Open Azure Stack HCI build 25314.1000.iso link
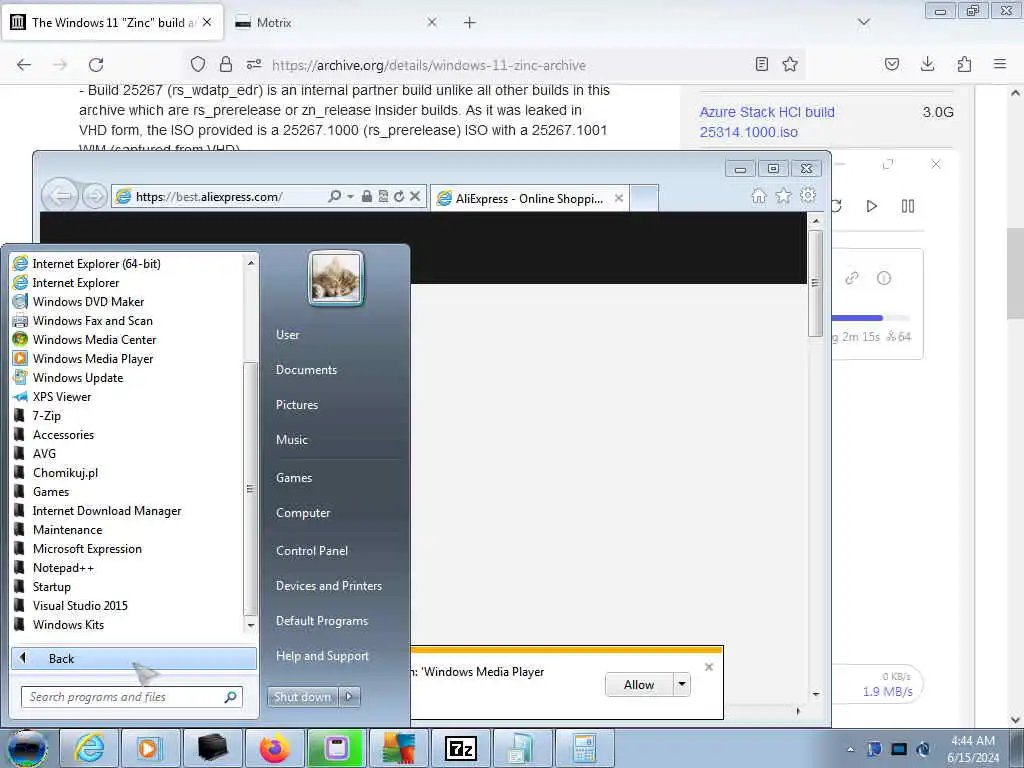The width and height of the screenshot is (1024, 768). tap(767, 122)
